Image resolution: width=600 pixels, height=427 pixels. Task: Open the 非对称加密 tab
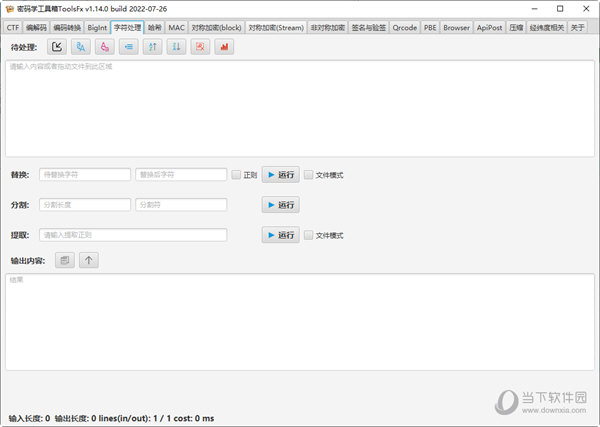coord(328,28)
